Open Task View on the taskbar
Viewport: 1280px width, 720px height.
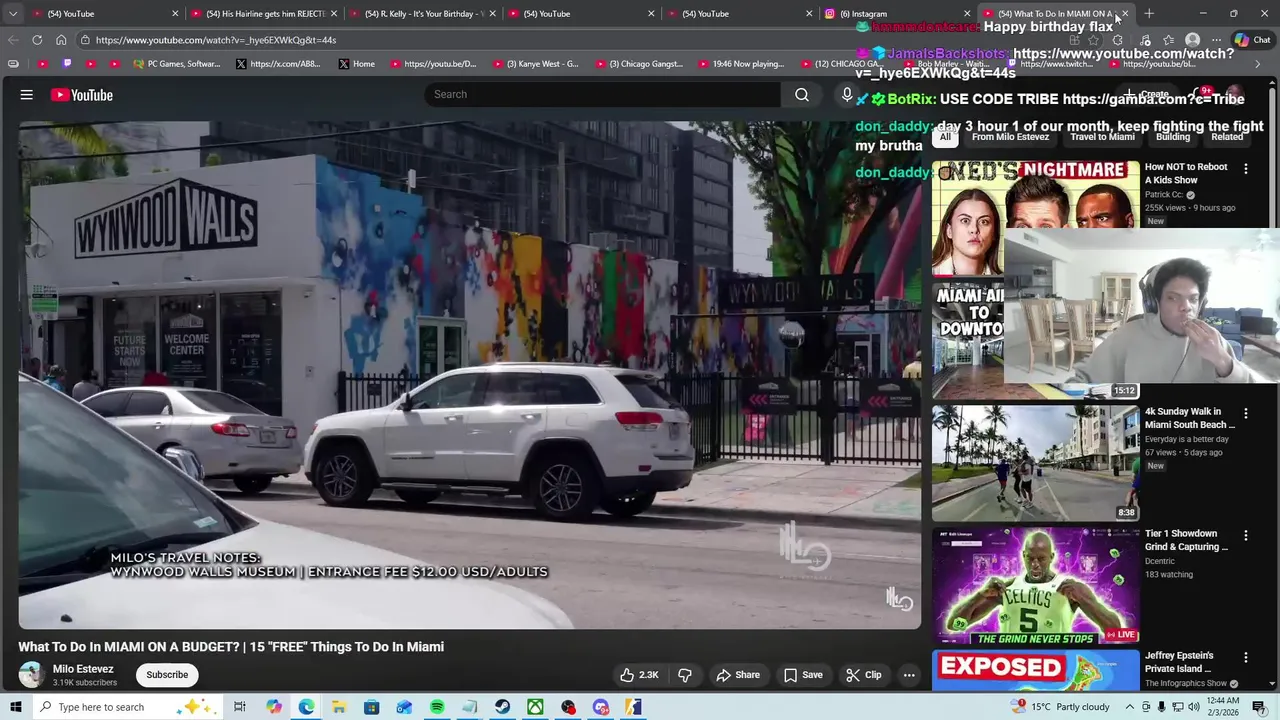[240, 707]
